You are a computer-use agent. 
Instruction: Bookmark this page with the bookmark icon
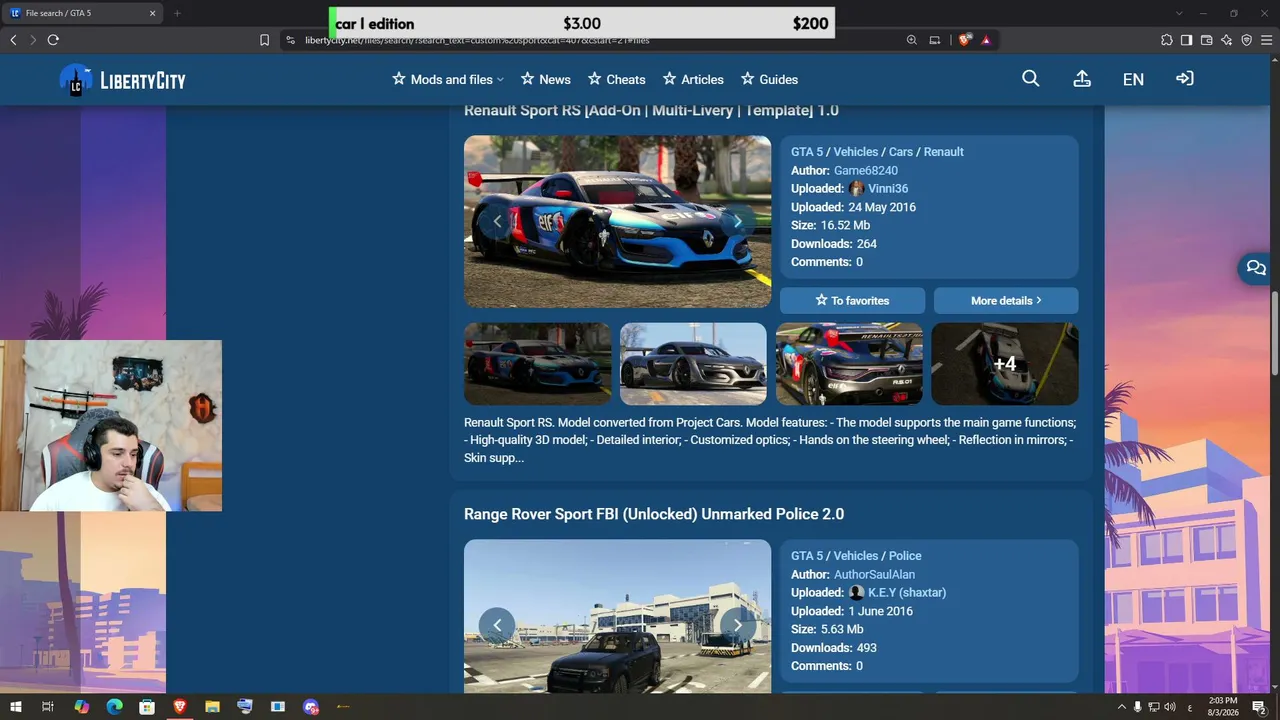[264, 40]
